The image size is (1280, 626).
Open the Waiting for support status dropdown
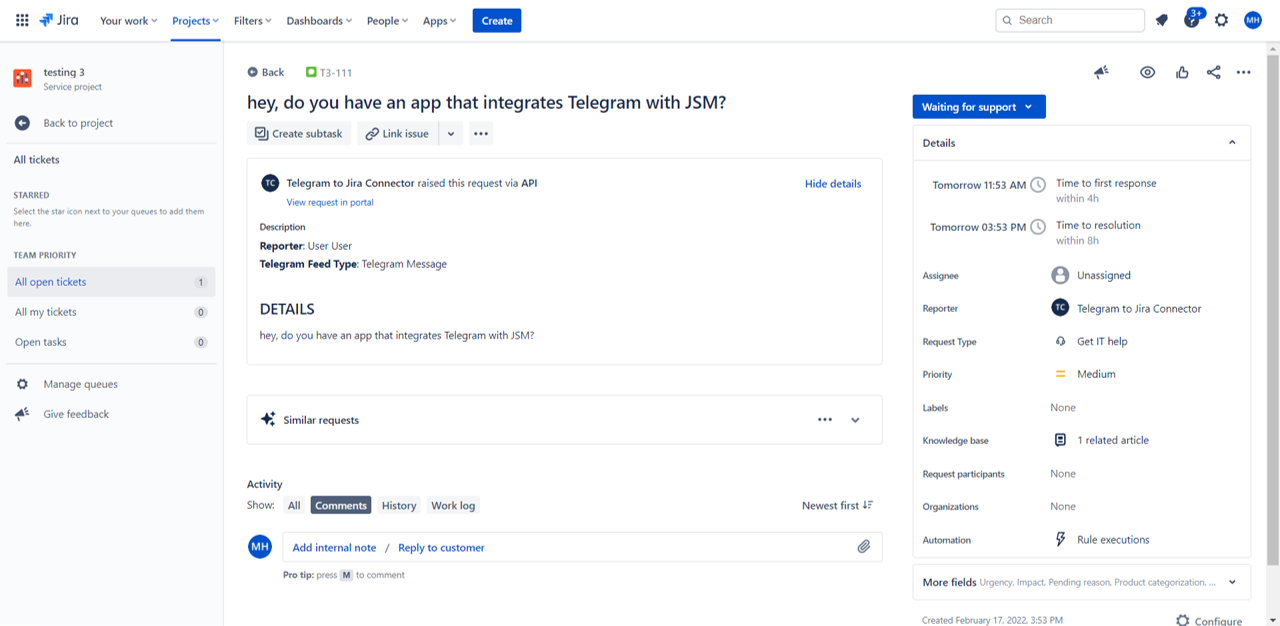pyautogui.click(x=979, y=107)
